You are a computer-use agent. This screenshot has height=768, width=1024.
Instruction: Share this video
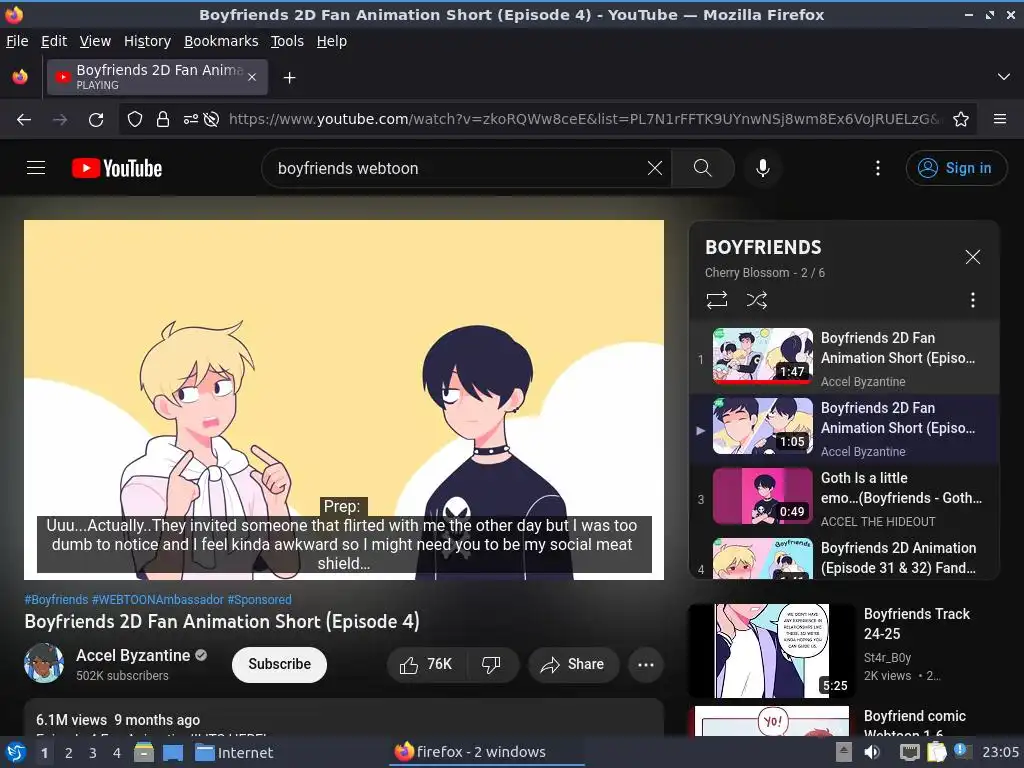(573, 665)
